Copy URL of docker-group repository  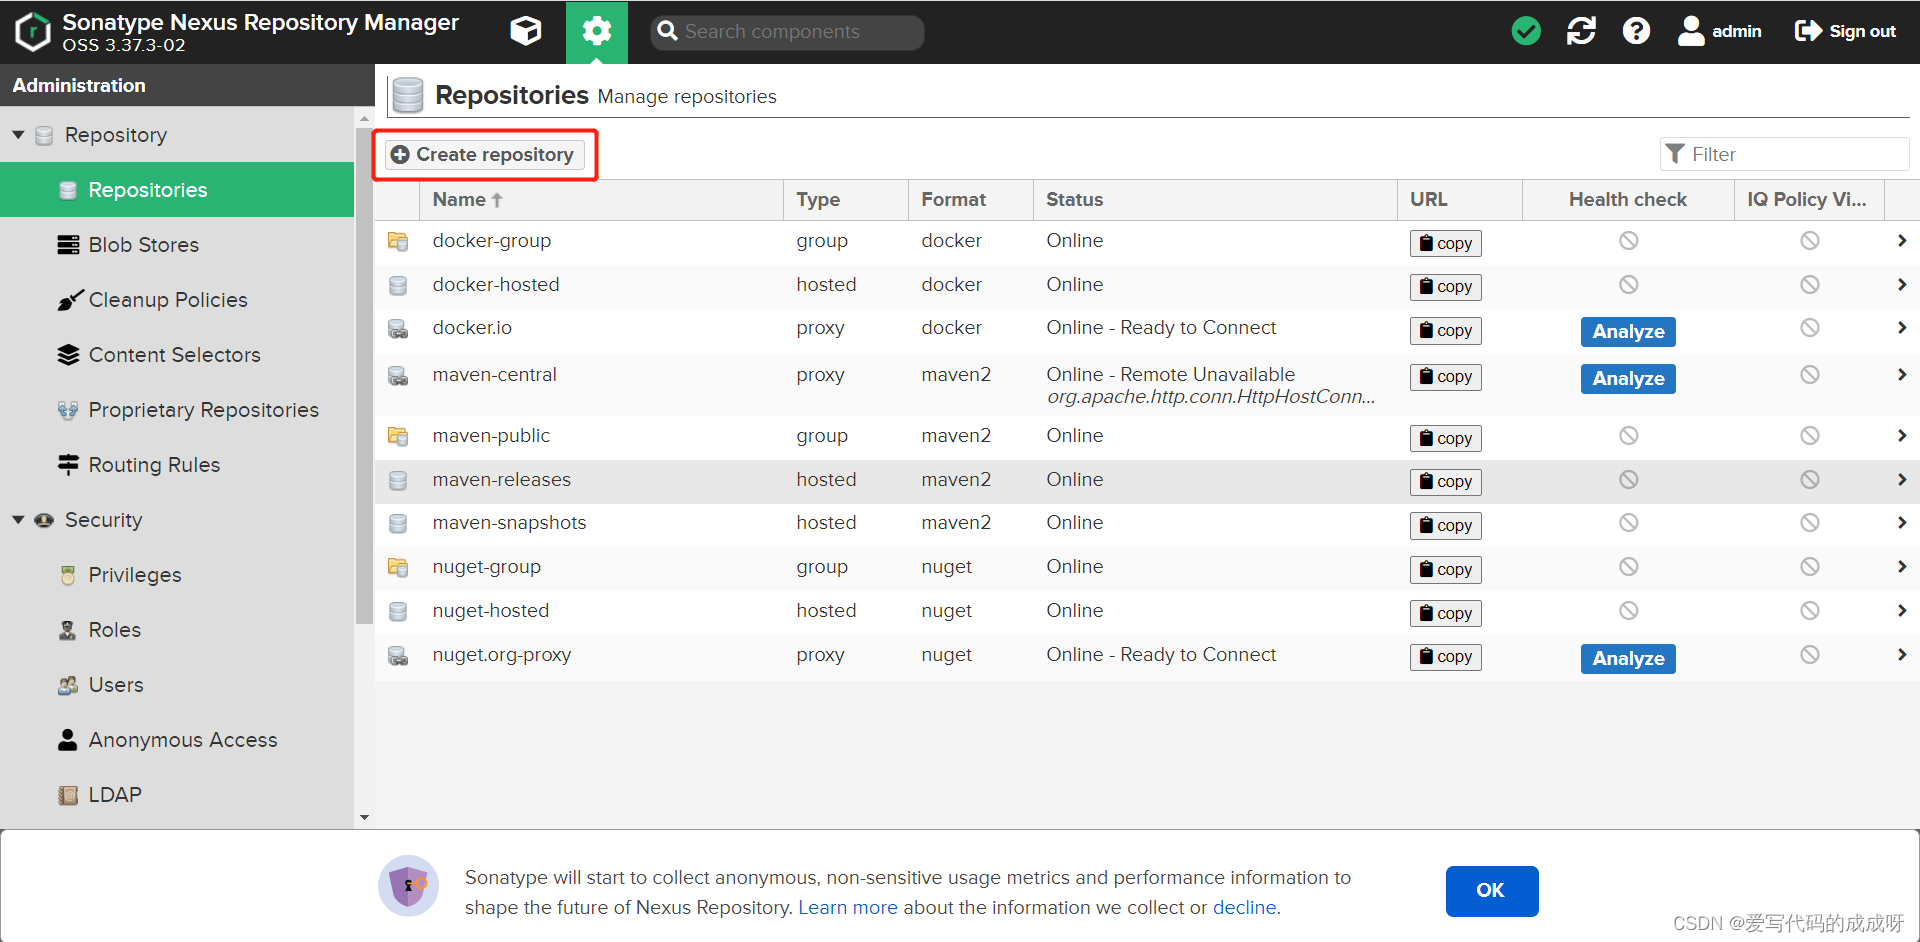click(x=1446, y=243)
